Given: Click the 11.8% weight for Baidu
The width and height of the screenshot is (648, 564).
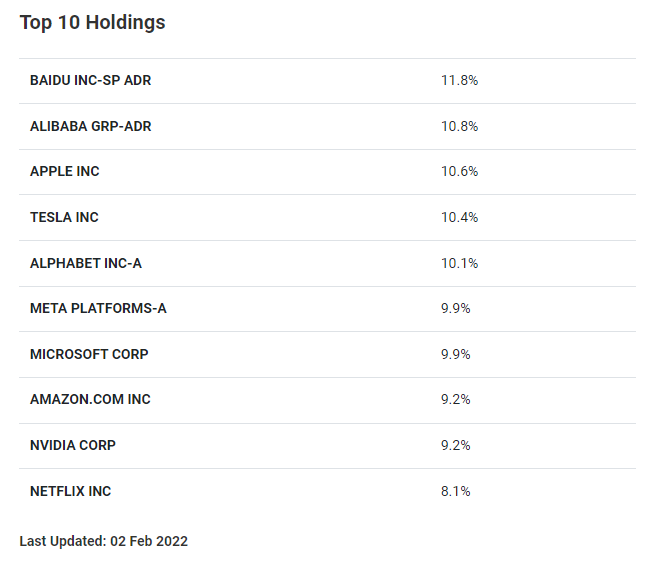Looking at the screenshot, I should (459, 80).
